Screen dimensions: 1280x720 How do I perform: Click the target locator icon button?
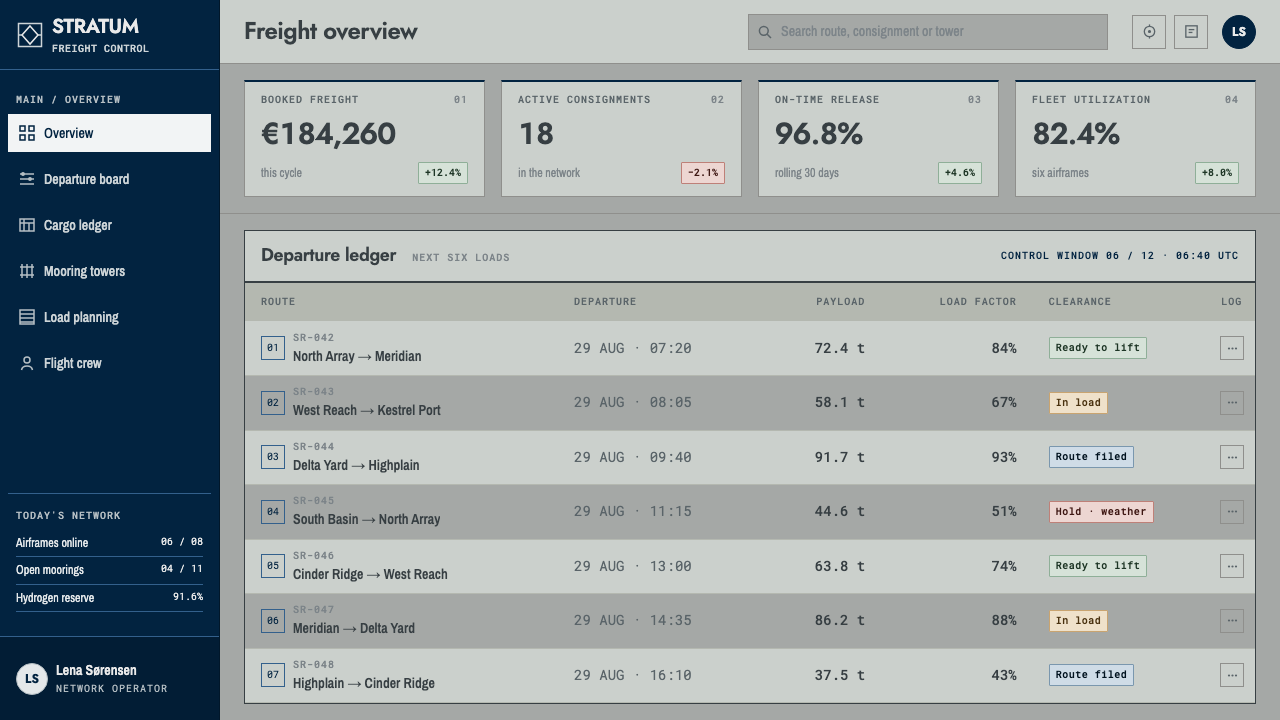coord(1149,32)
